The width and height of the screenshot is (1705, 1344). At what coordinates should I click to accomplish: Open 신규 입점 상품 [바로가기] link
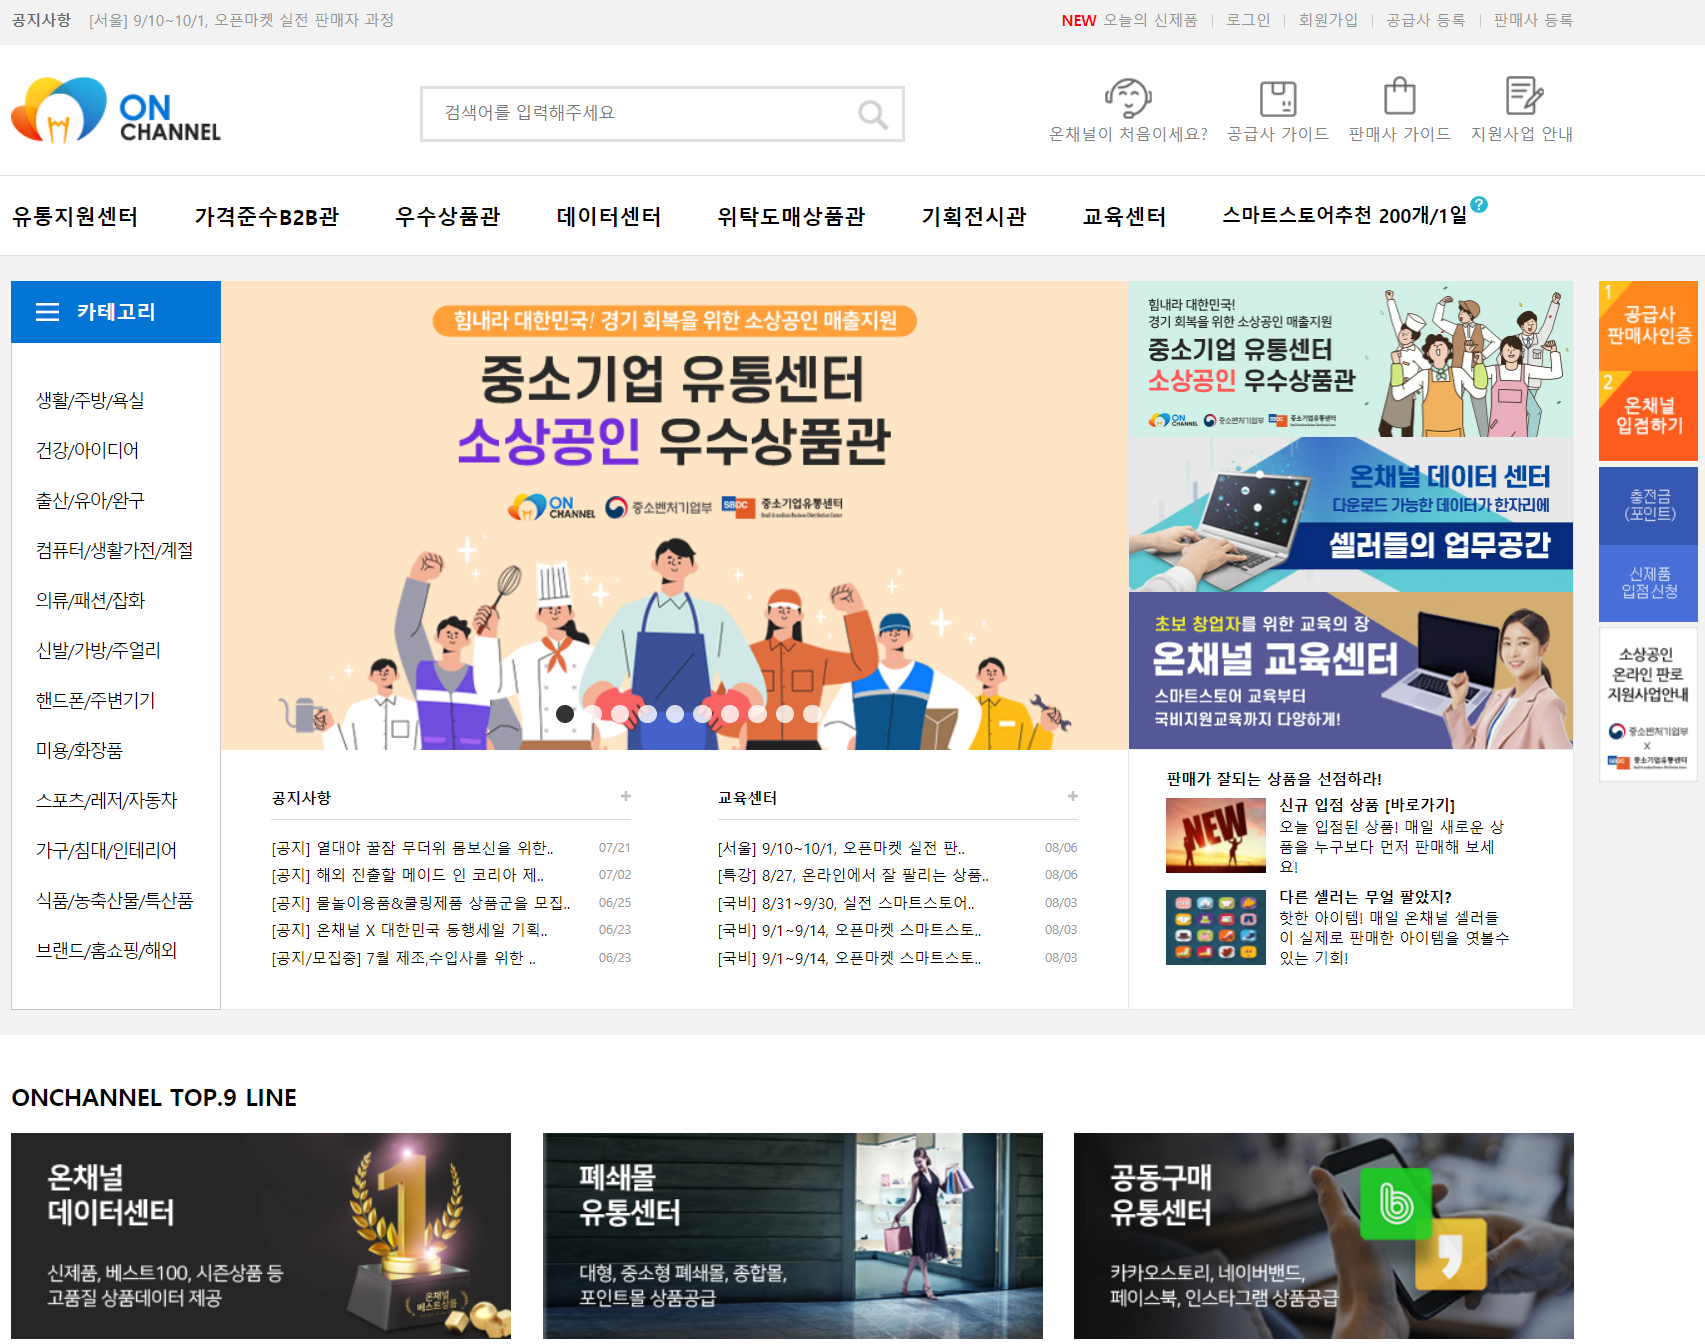coord(1367,805)
